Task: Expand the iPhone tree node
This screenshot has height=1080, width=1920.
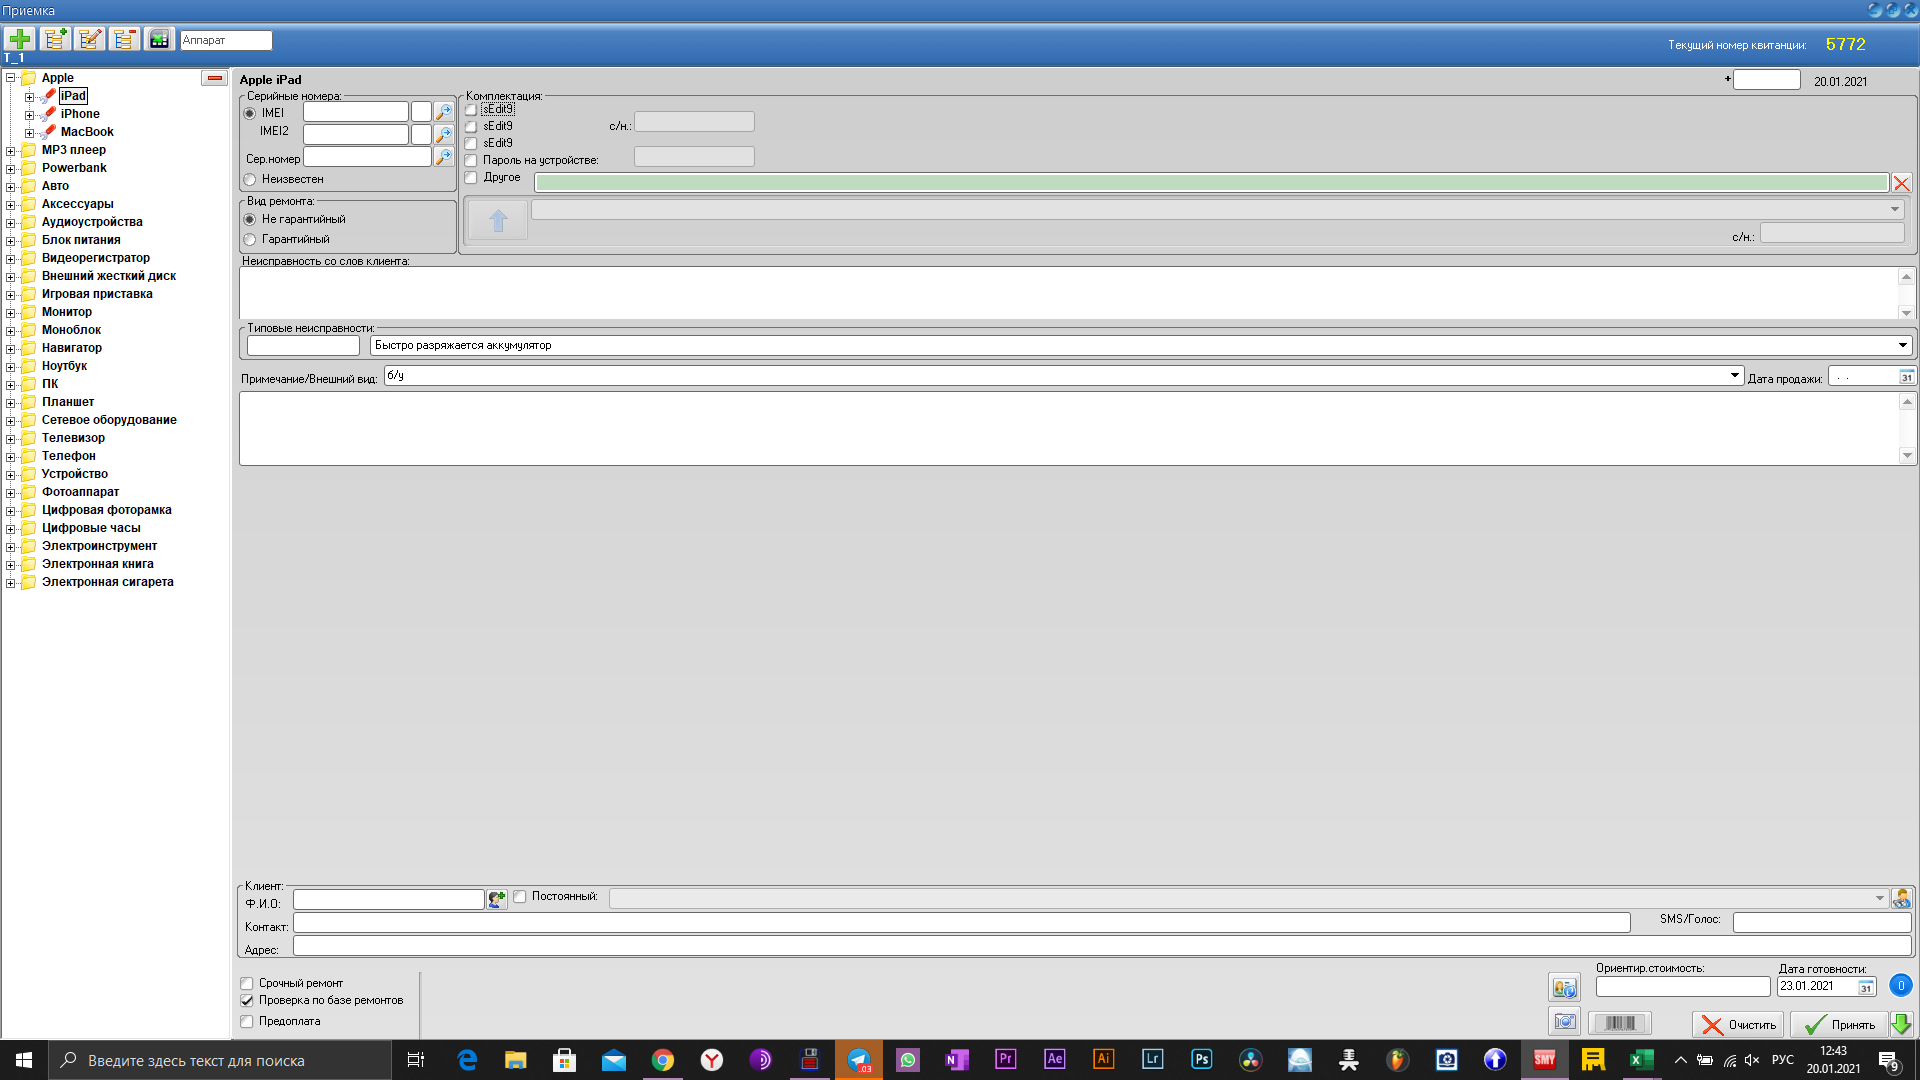Action: [29, 115]
